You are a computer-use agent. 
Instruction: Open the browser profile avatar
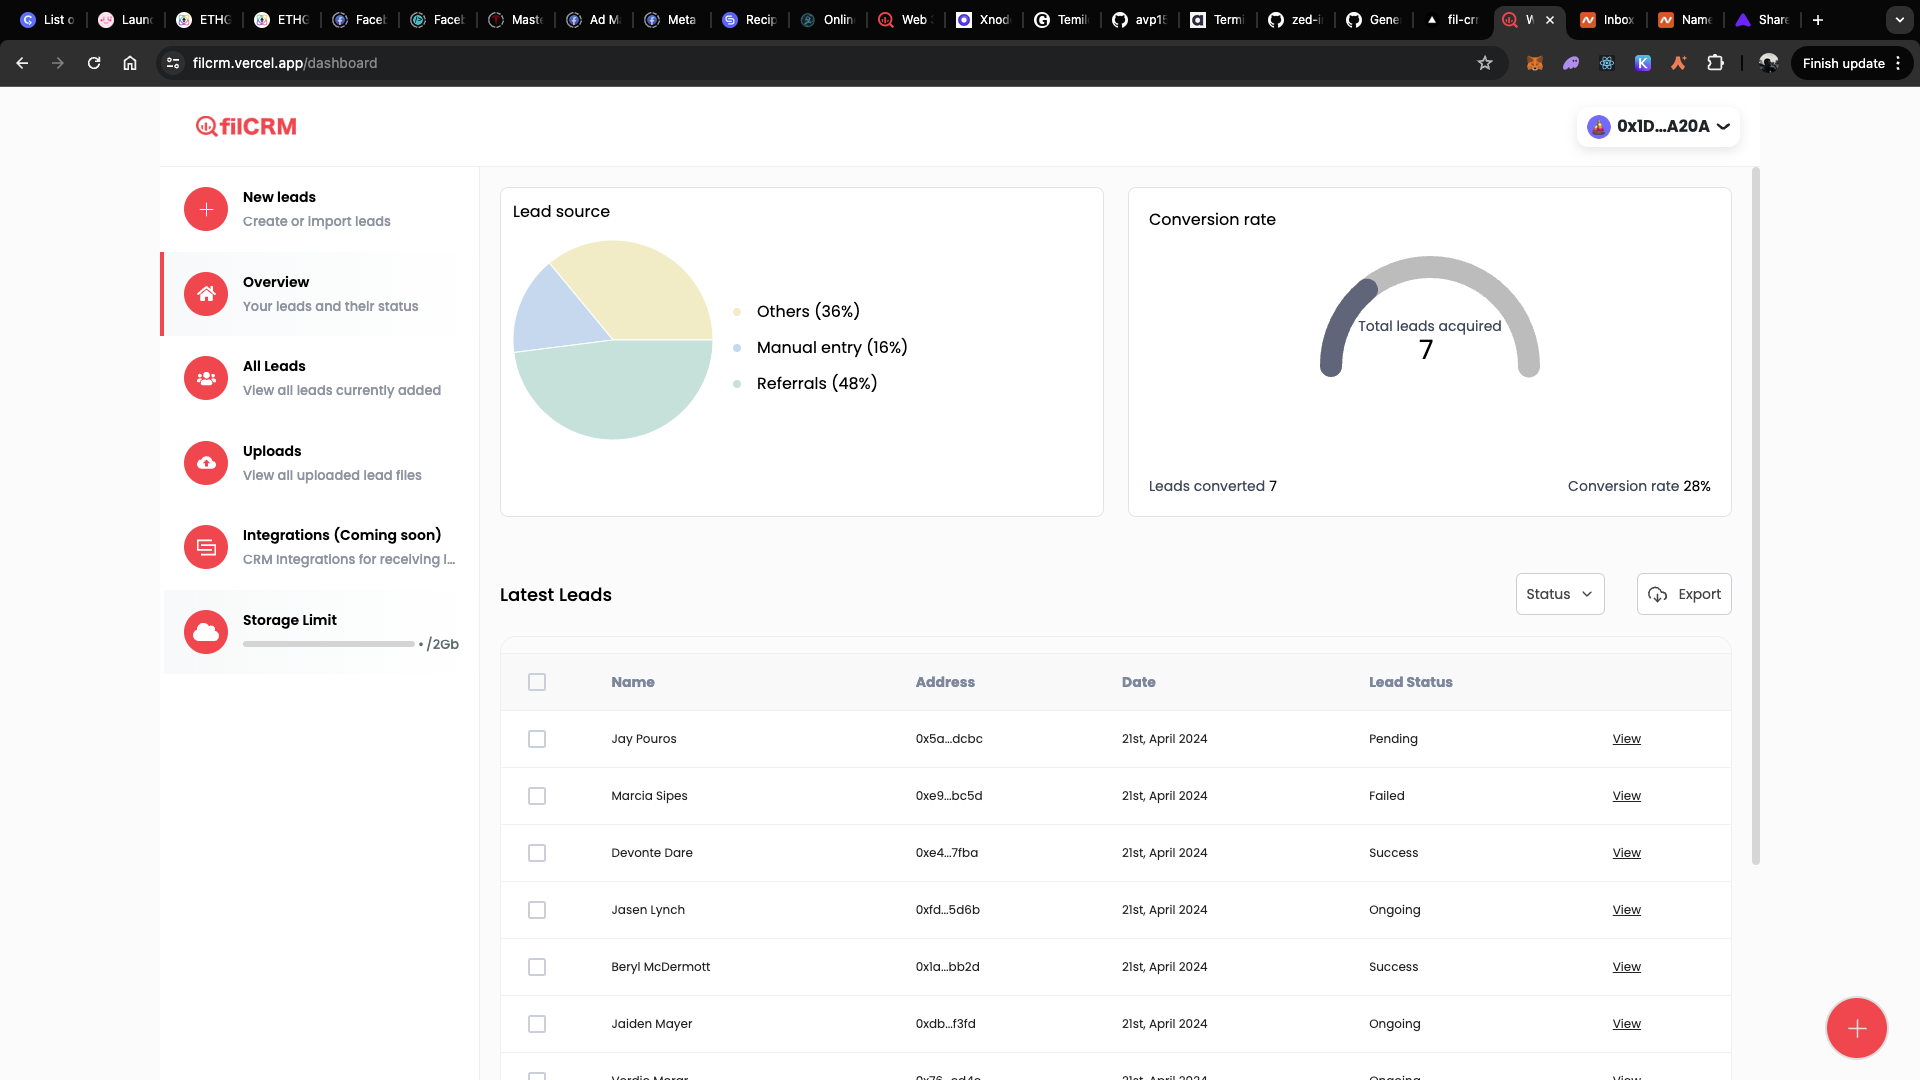tap(1769, 63)
